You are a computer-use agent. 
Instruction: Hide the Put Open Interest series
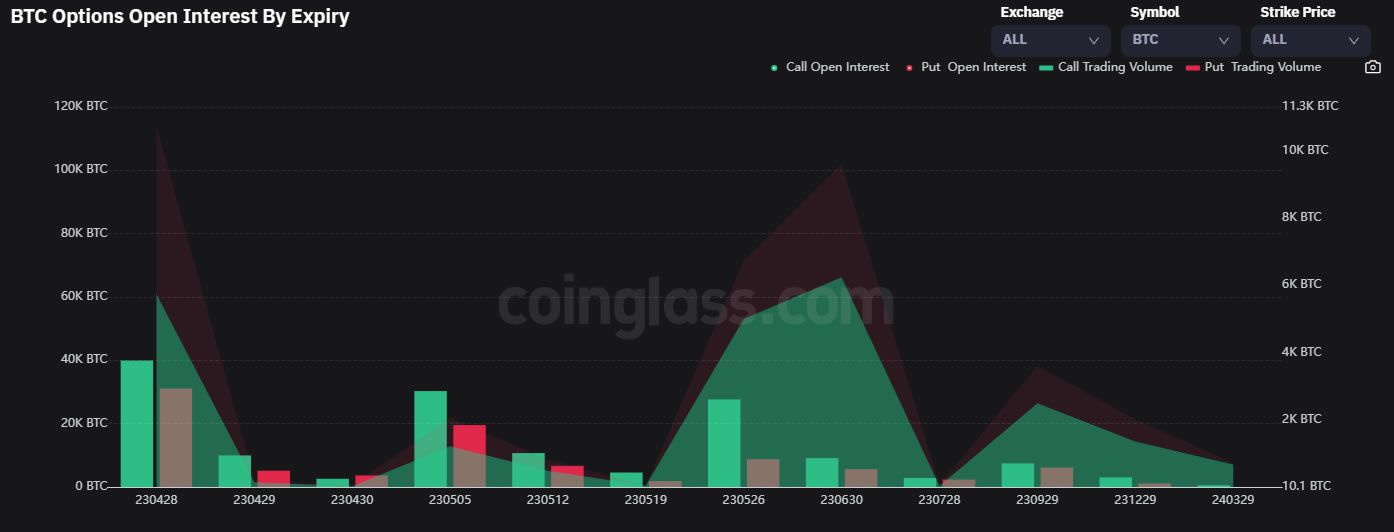(x=965, y=67)
